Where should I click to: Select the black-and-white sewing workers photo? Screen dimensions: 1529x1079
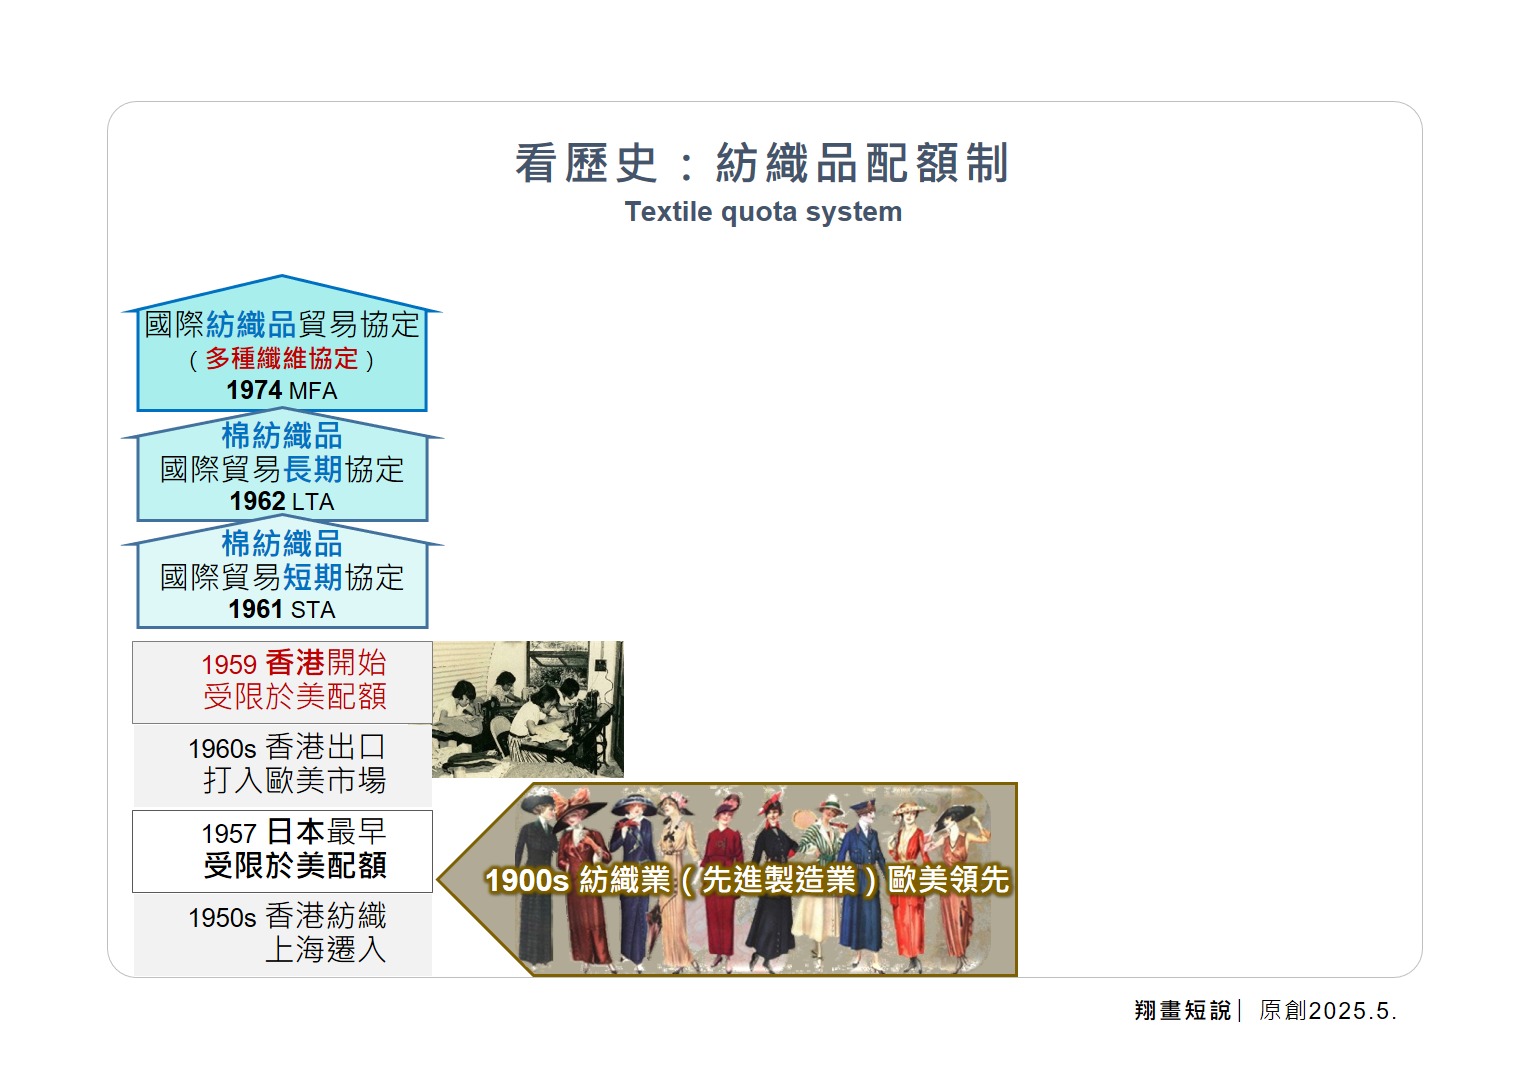pos(527,709)
